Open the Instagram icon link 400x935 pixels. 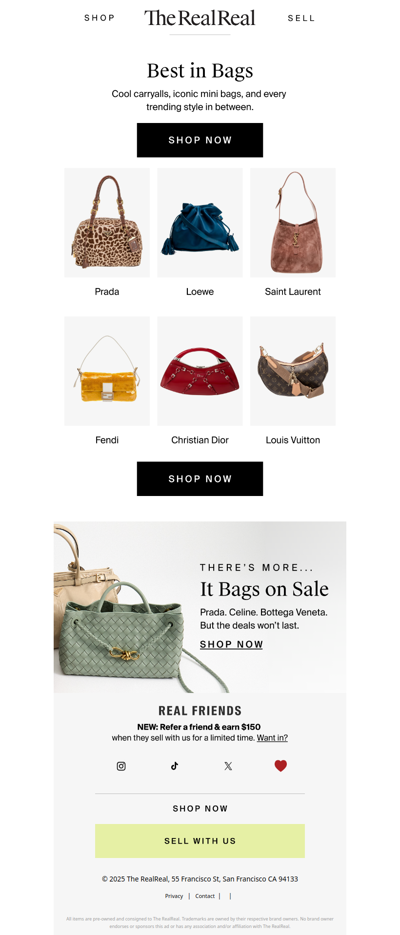pyautogui.click(x=121, y=766)
